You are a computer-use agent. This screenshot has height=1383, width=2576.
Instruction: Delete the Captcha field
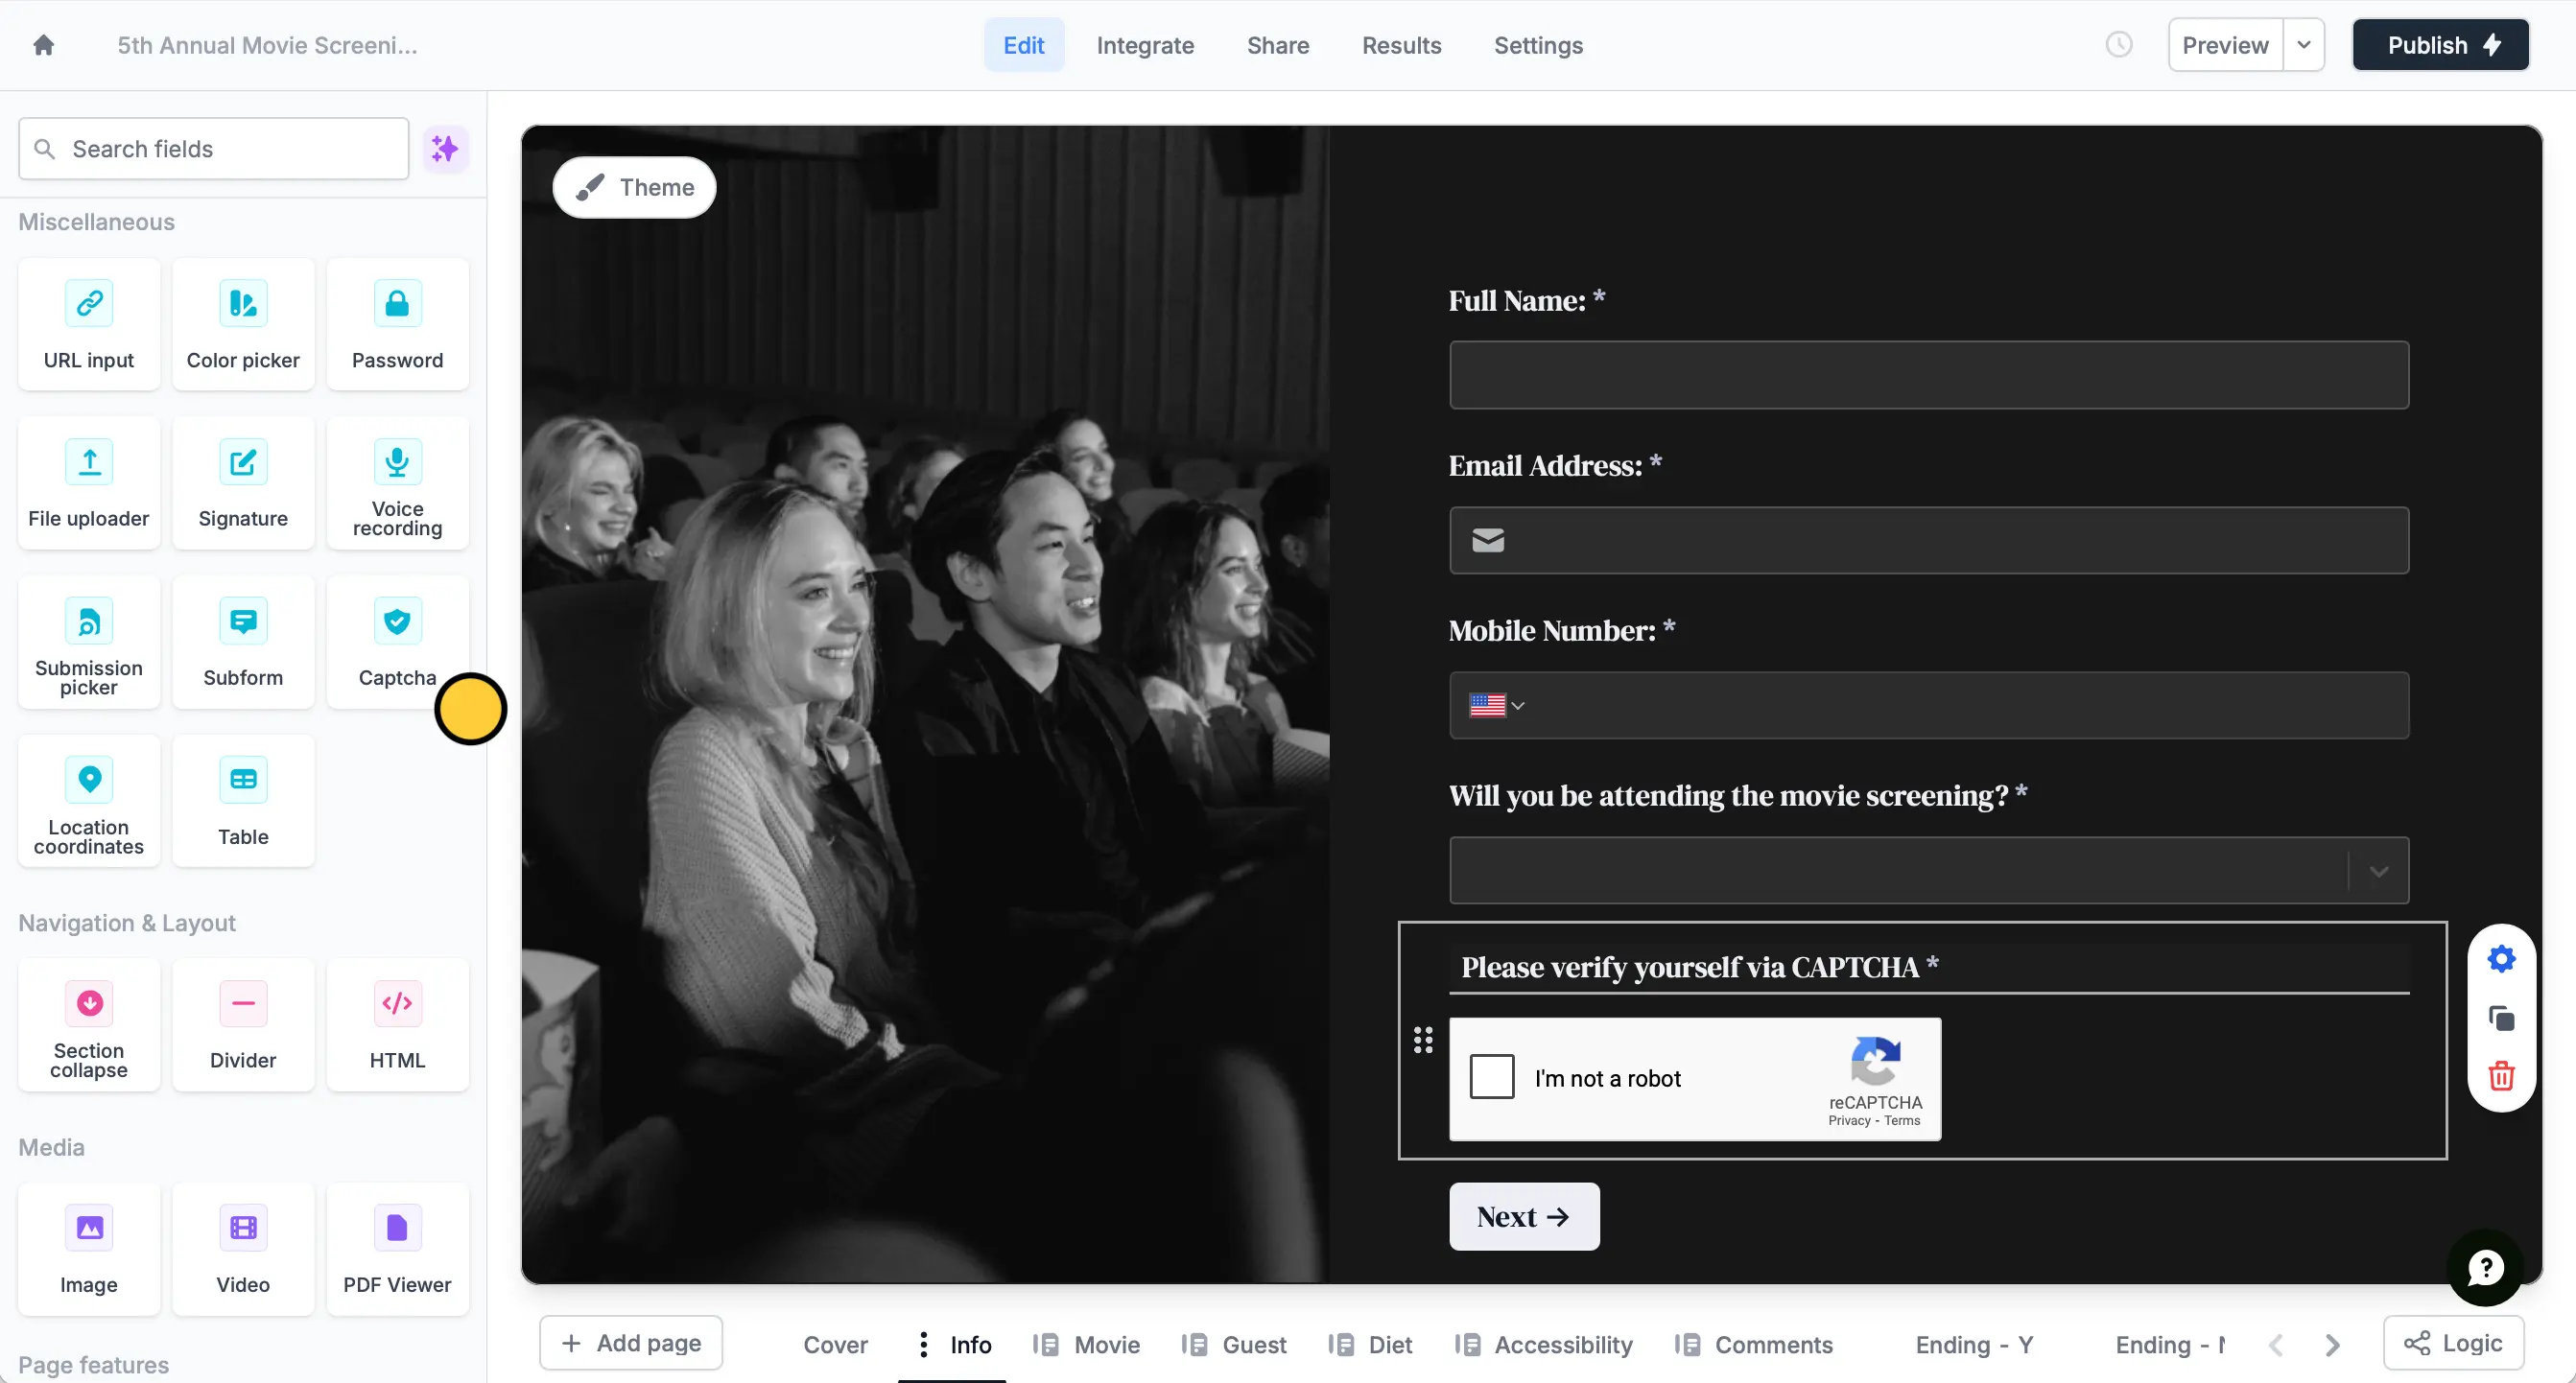click(x=2501, y=1076)
